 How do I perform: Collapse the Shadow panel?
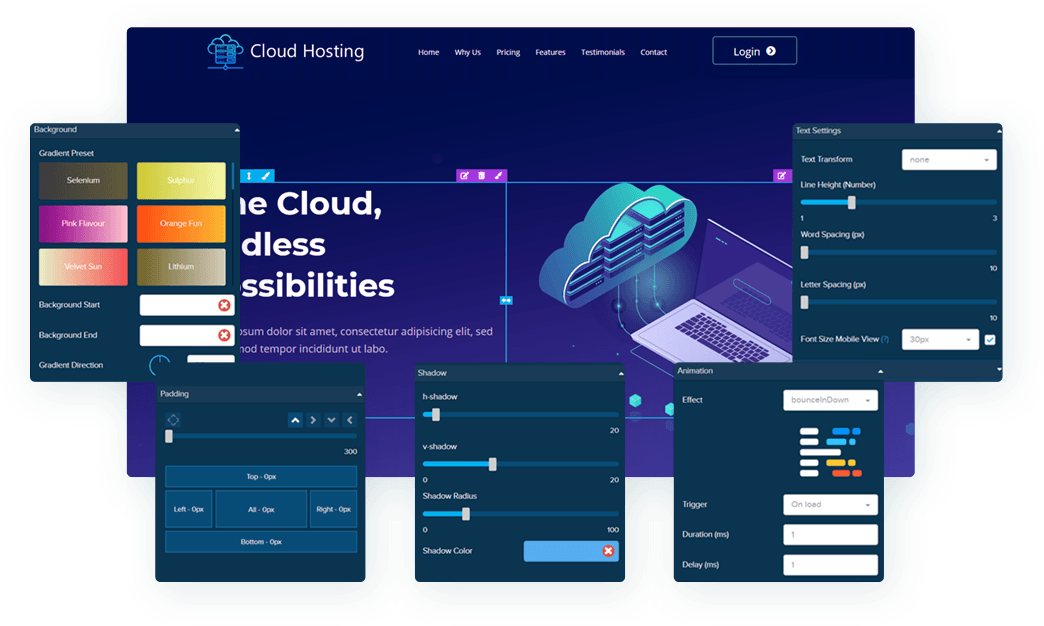click(621, 371)
